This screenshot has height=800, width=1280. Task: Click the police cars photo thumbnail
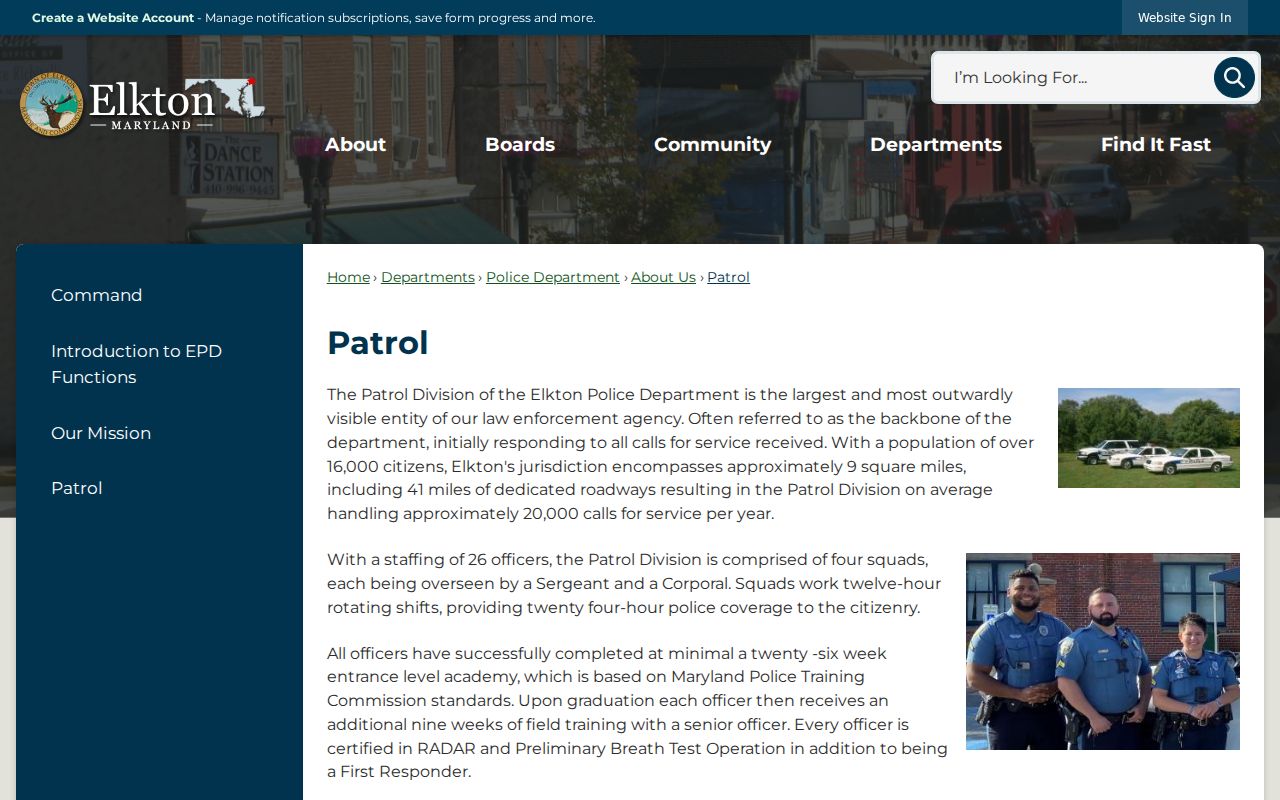point(1149,438)
